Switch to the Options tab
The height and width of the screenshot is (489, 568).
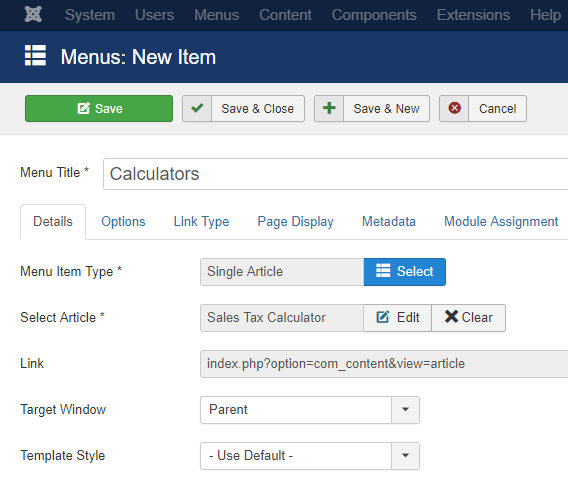click(x=123, y=221)
